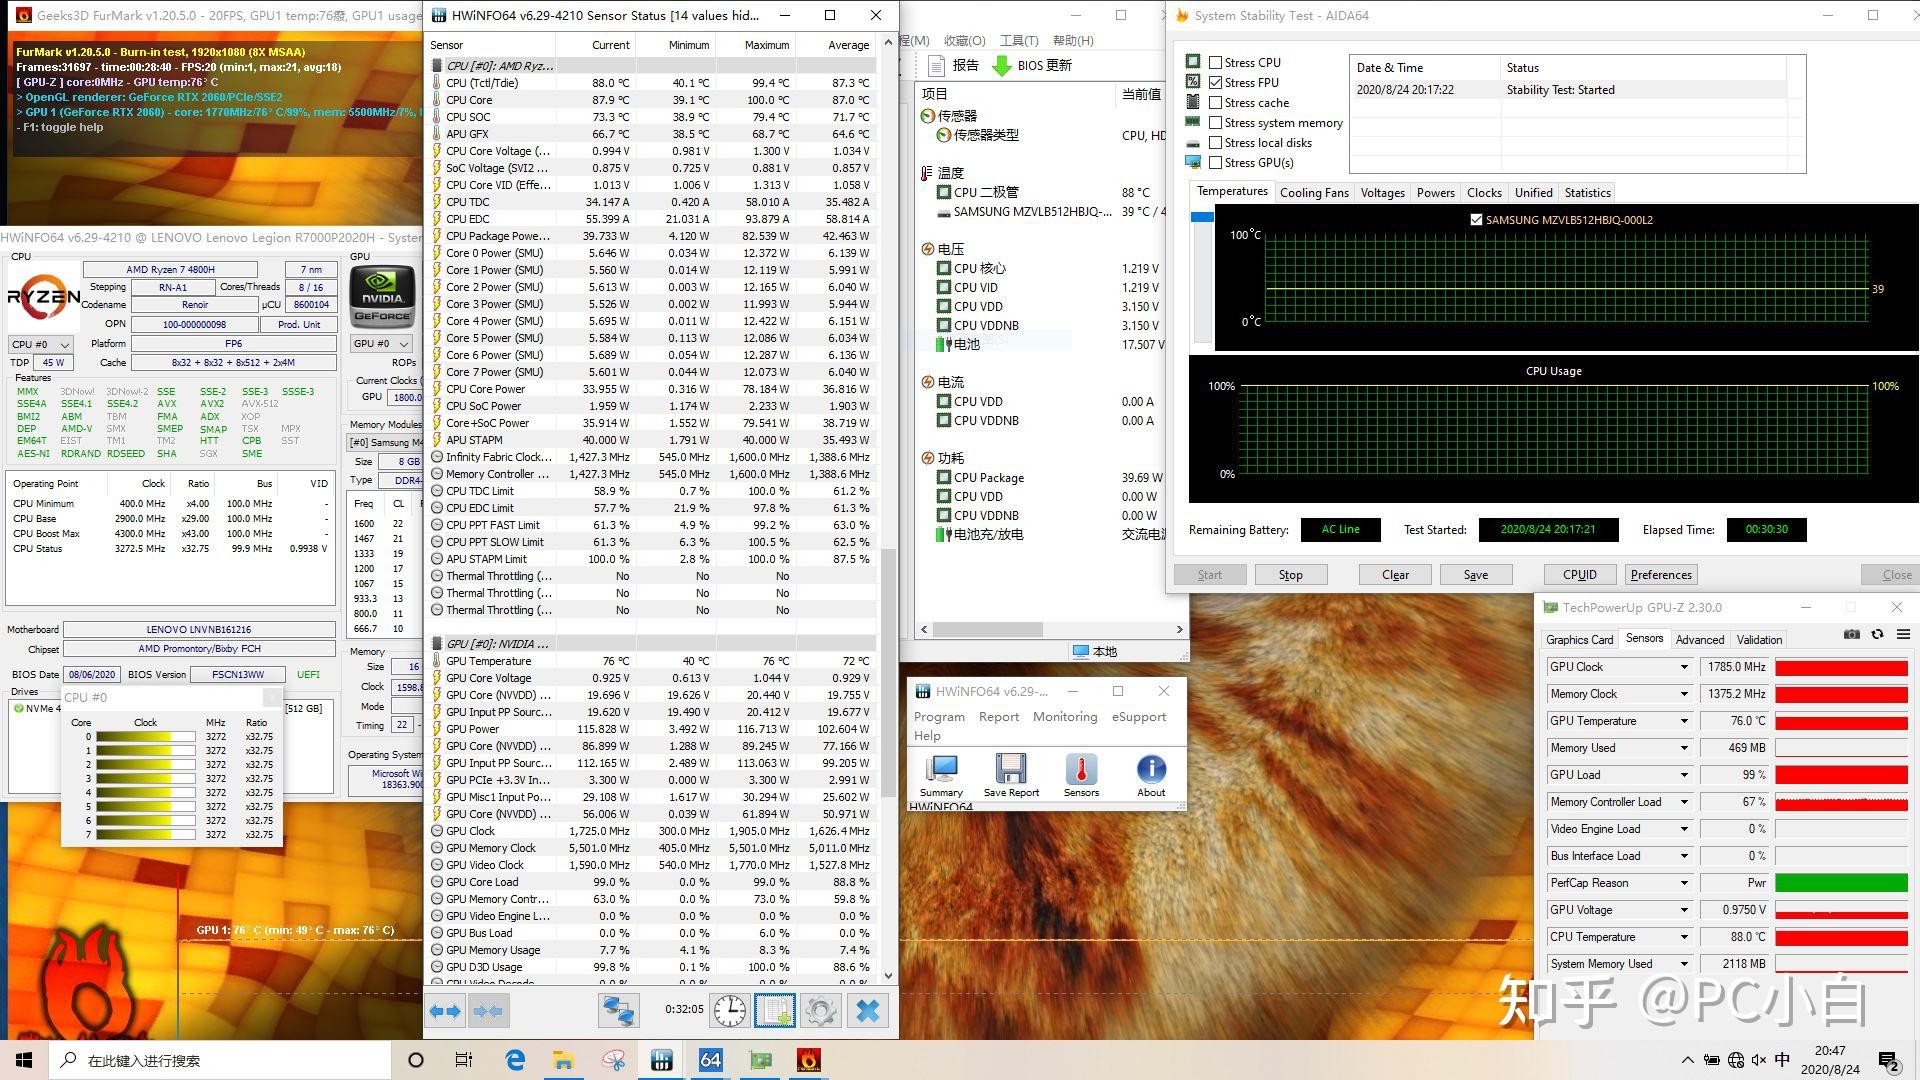The width and height of the screenshot is (1920, 1080).
Task: Toggle the SAMSUNG MZVLB512HBJQ checkbox on the temperature graph
Action: [x=1476, y=220]
